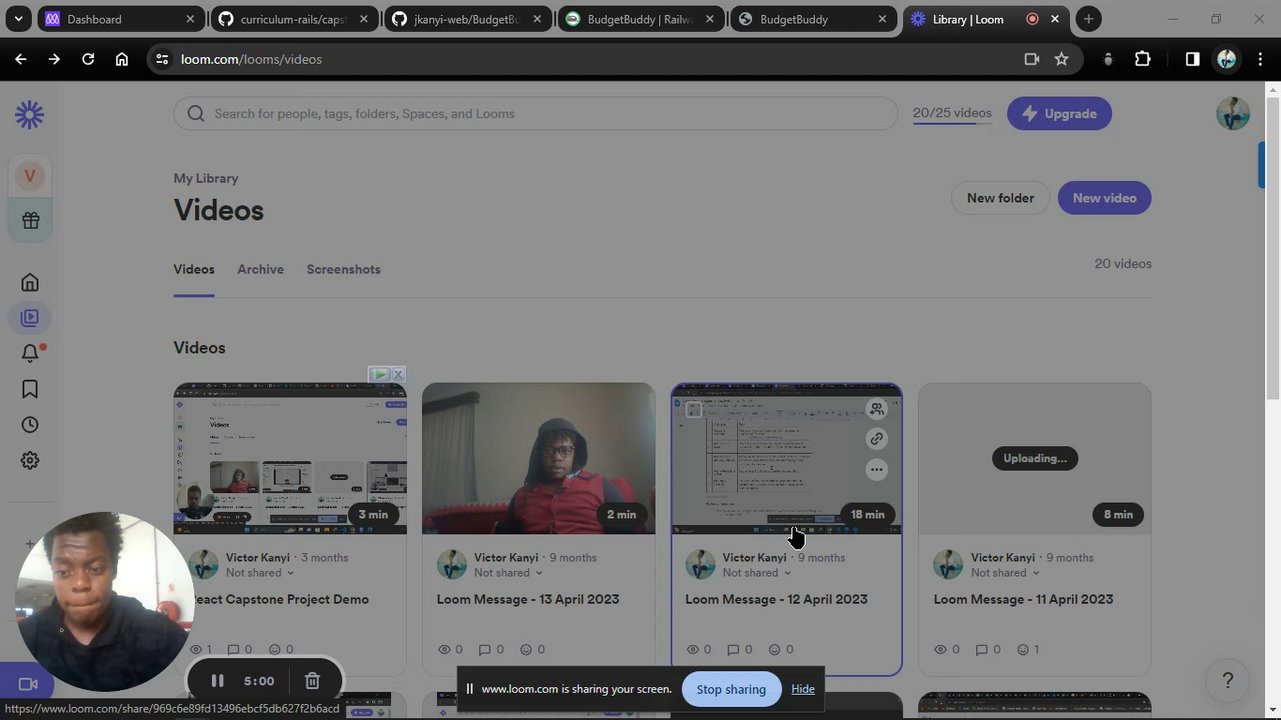Open Chrome profile avatar in toolbar
The width and height of the screenshot is (1281, 720).
(1227, 59)
